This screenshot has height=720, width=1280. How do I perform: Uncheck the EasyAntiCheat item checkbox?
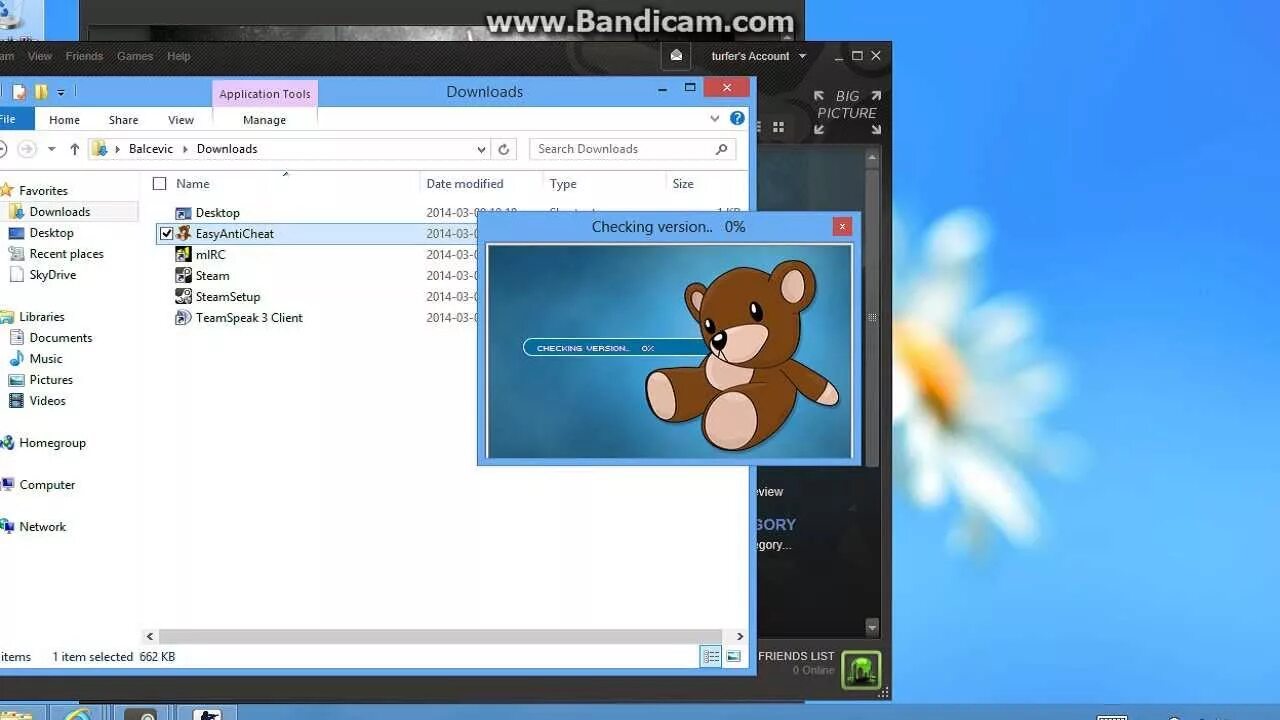166,233
